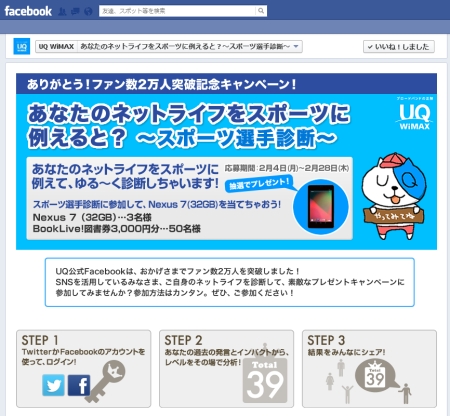
Task: Click the Twitter login icon
Action: pyautogui.click(x=53, y=385)
